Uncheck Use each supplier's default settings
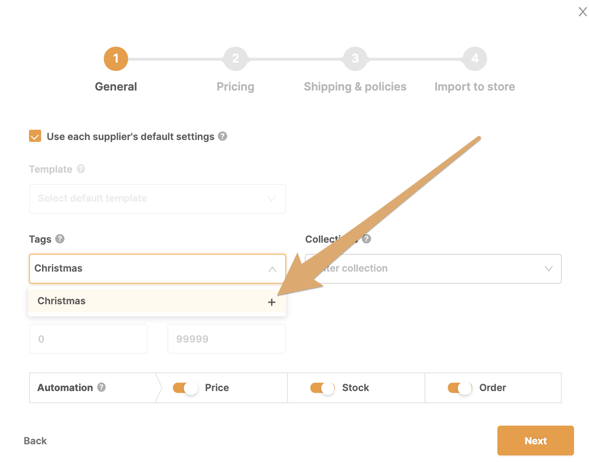This screenshot has width=589, height=462. pyautogui.click(x=35, y=136)
